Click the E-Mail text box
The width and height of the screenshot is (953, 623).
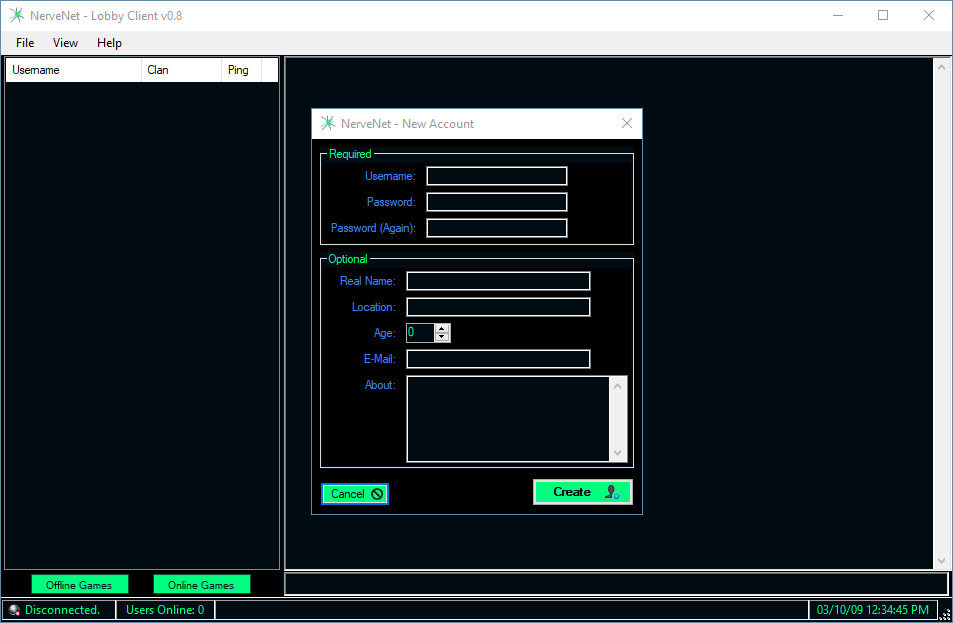(x=498, y=359)
